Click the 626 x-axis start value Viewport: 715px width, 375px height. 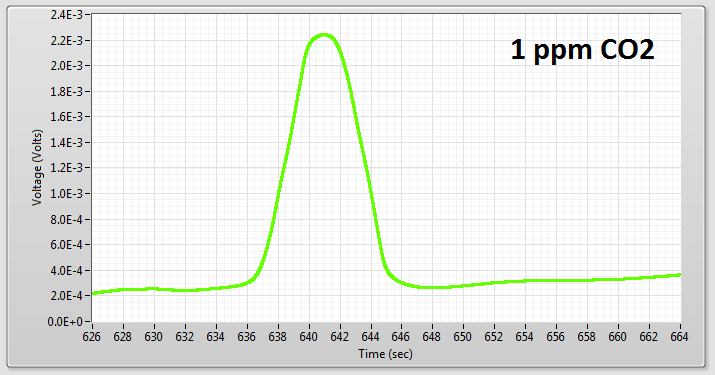(x=92, y=337)
